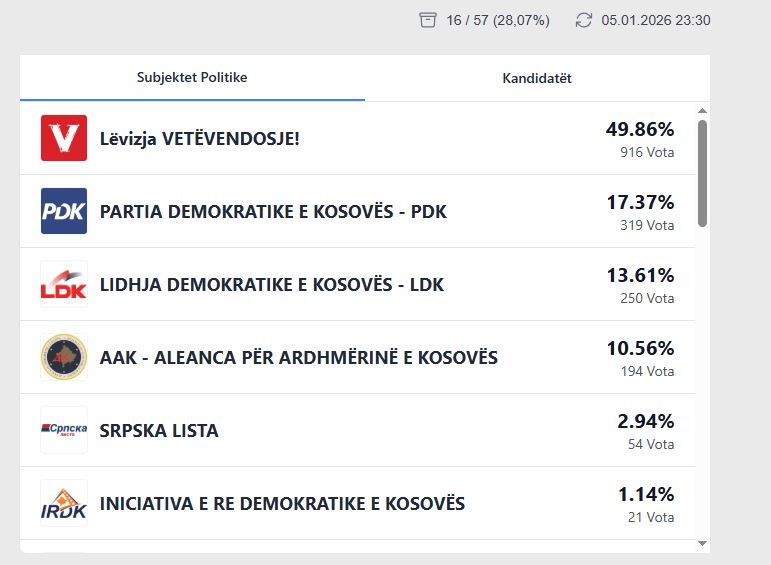Click the PDK party logo
Image resolution: width=771 pixels, height=565 pixels.
point(64,211)
